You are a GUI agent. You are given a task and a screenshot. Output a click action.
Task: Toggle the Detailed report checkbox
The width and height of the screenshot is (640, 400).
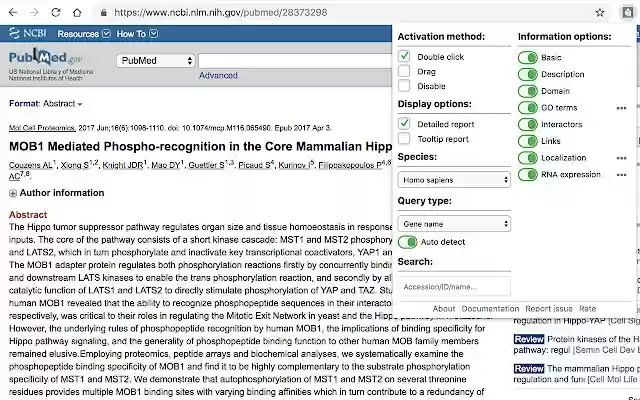404,123
